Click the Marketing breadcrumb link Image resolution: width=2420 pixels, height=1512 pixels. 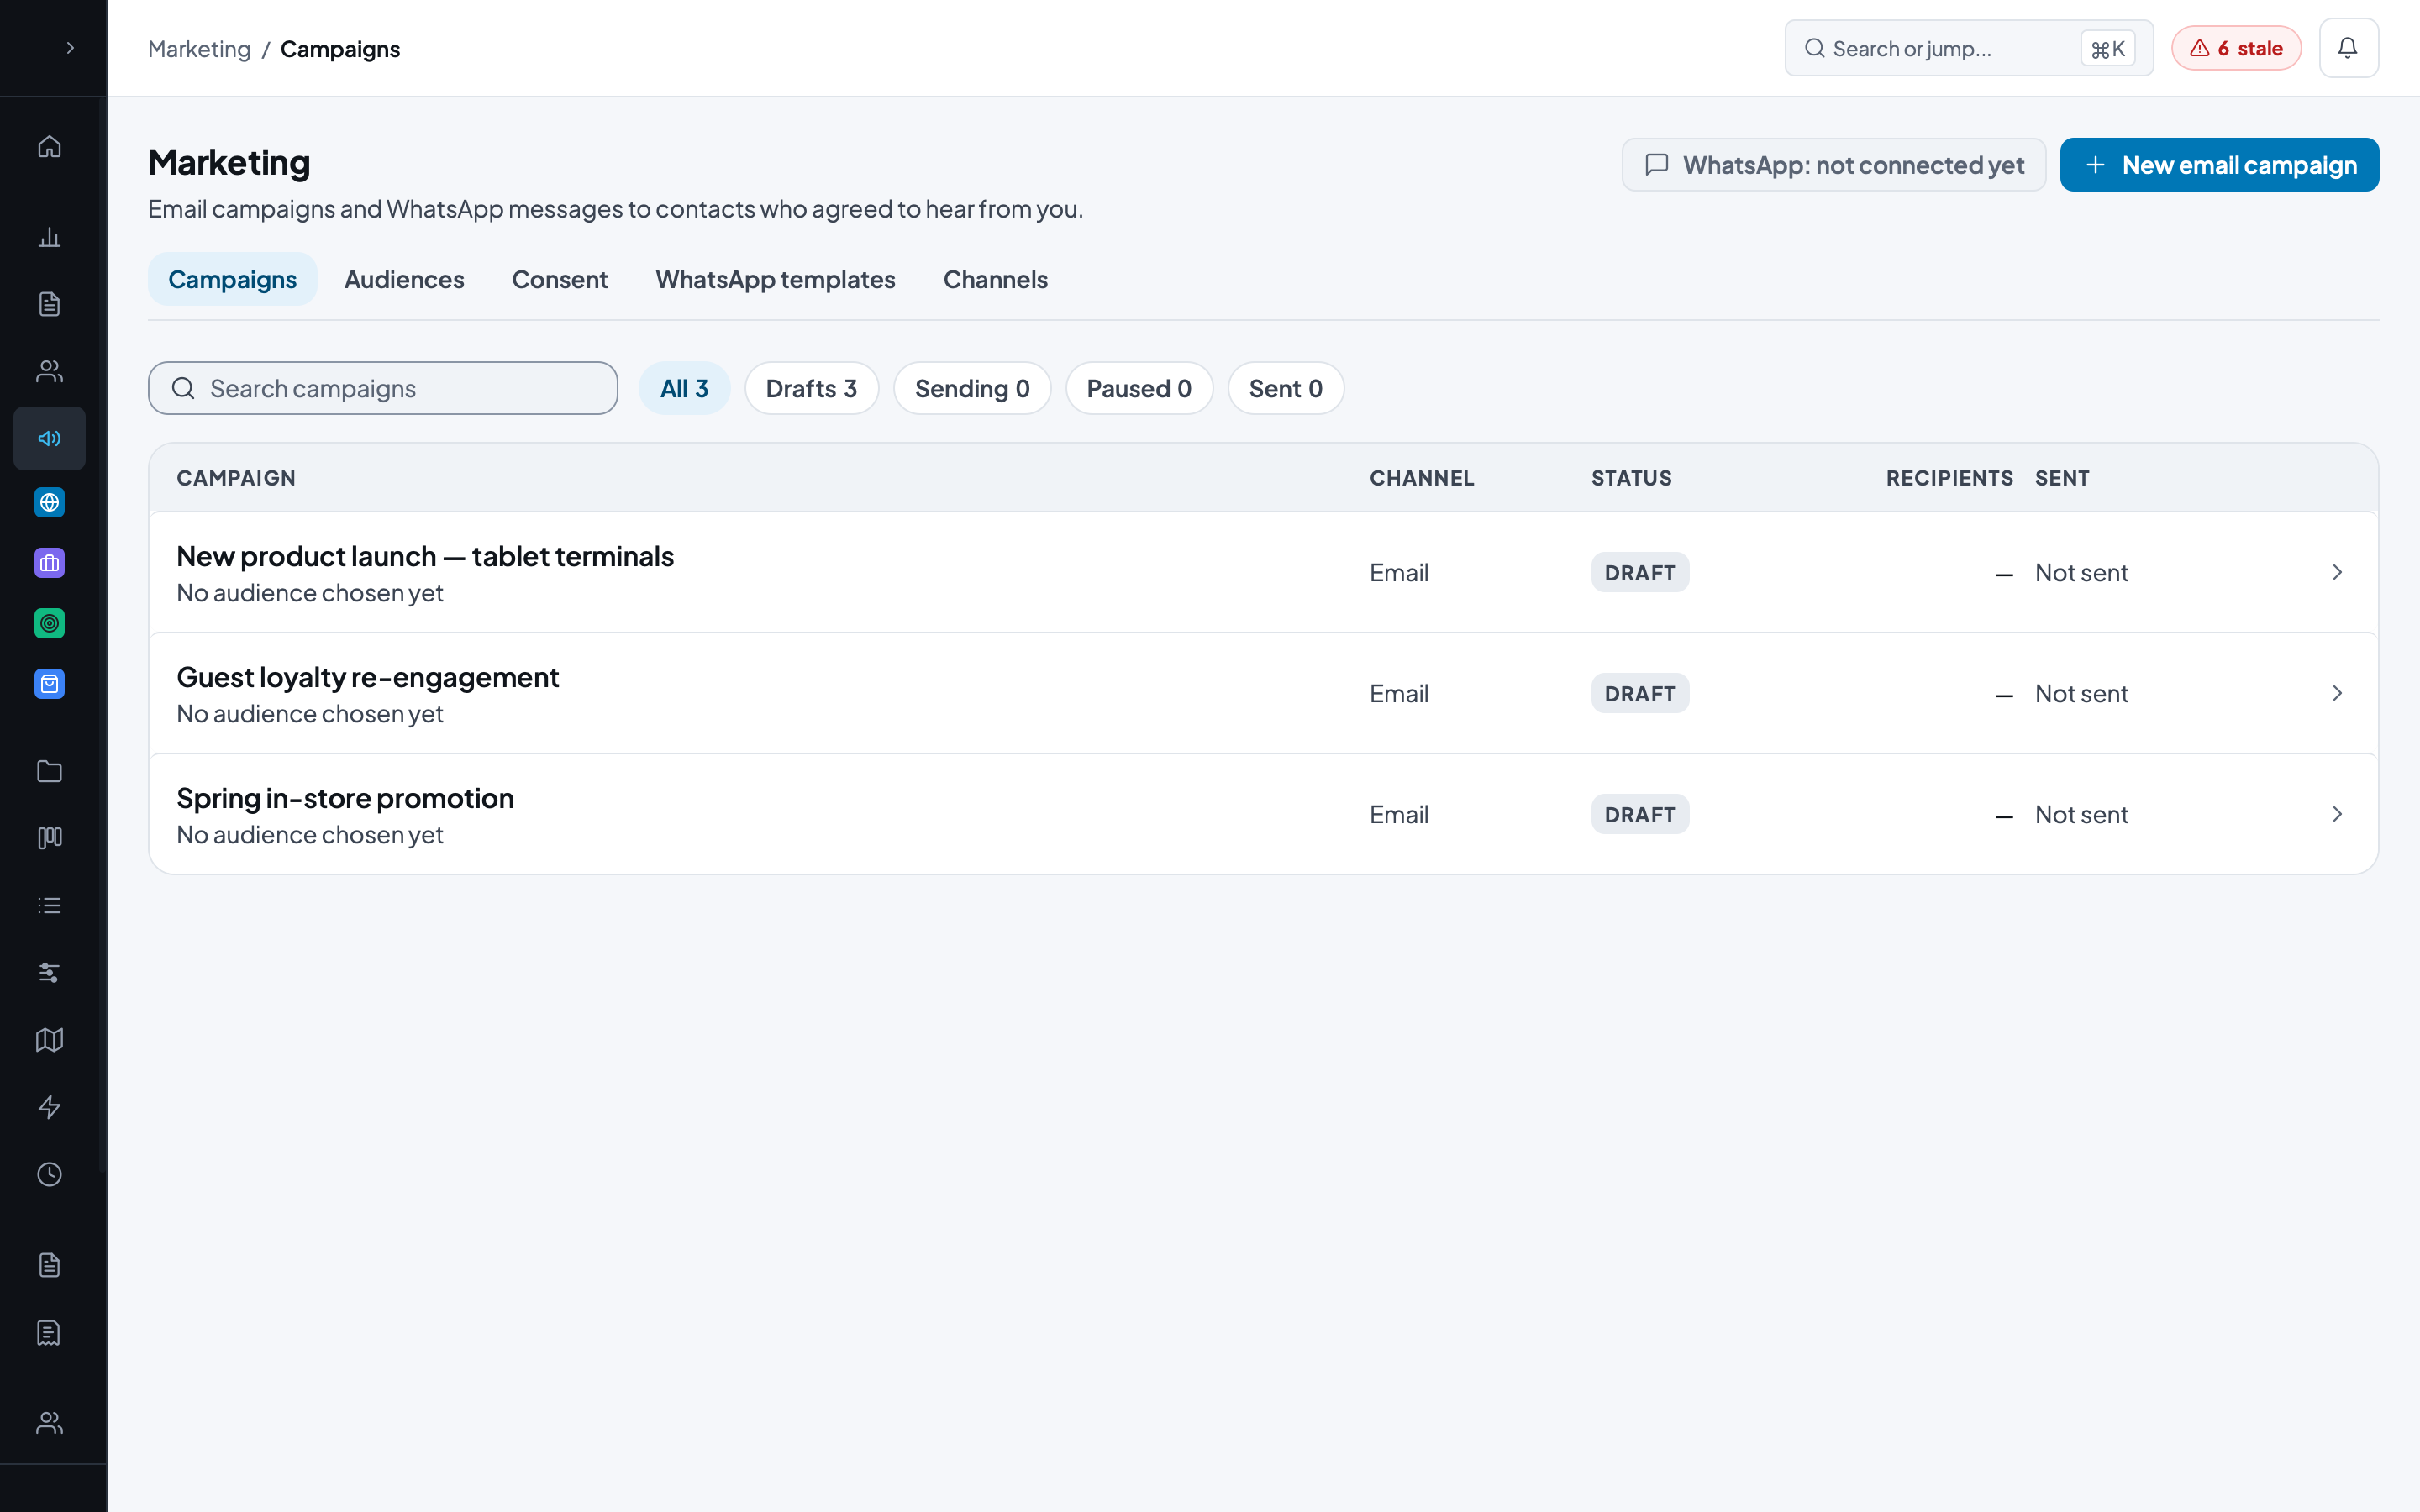(x=199, y=49)
